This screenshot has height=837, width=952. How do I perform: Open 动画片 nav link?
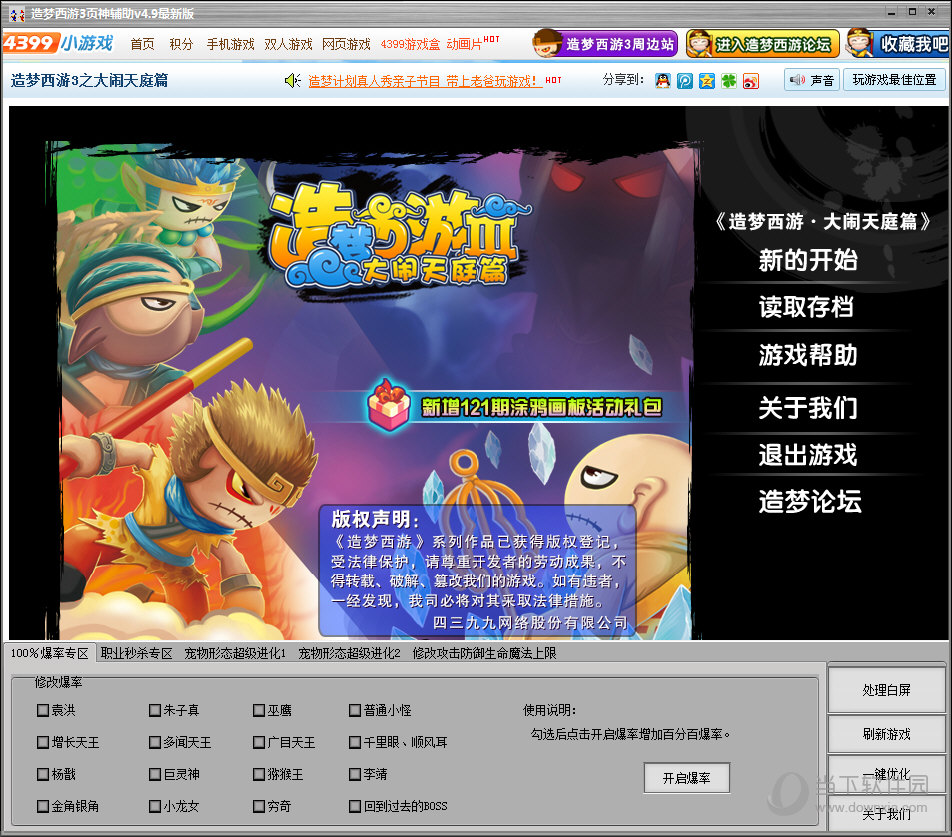(464, 44)
